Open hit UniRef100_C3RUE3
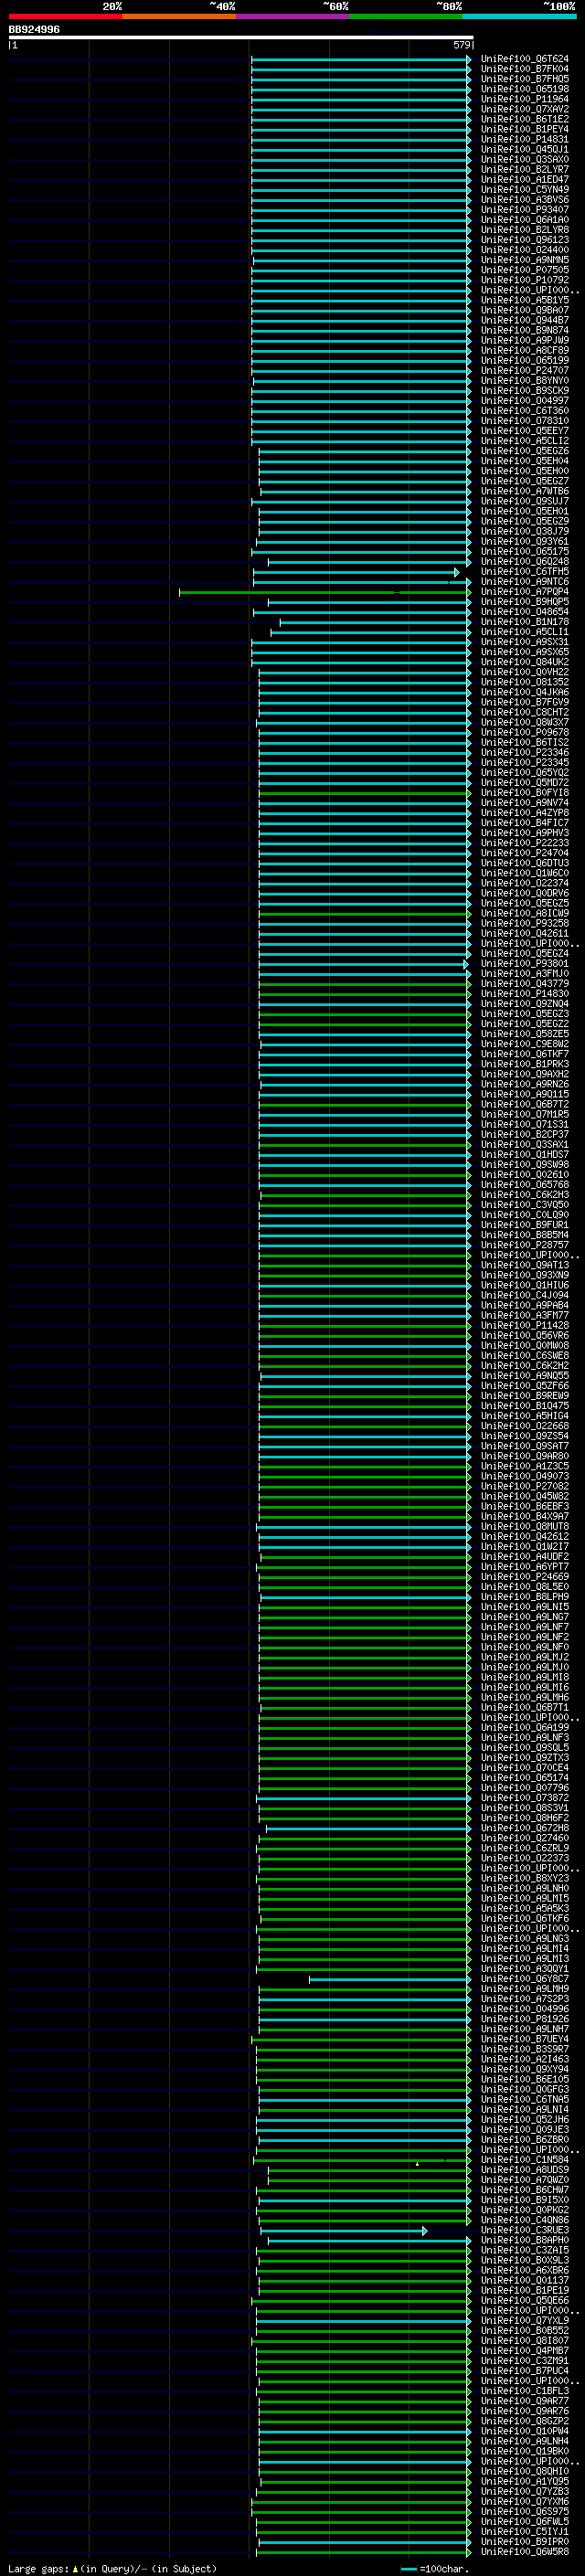Viewport: 585px width, 2576px height. pos(524,2229)
